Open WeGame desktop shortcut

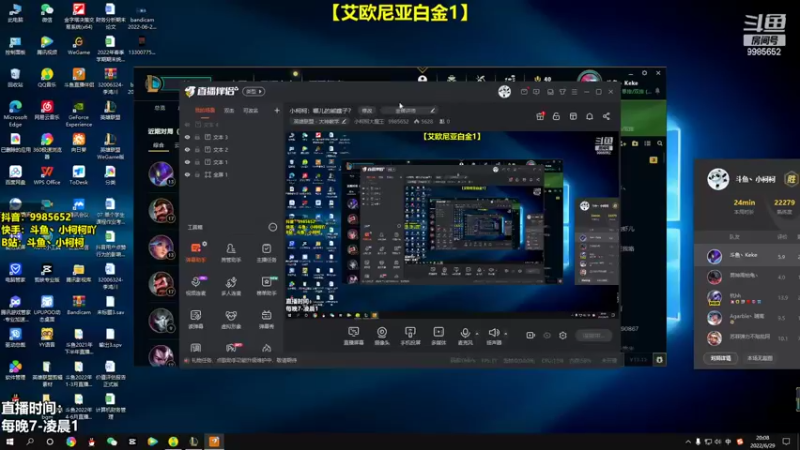click(x=78, y=45)
